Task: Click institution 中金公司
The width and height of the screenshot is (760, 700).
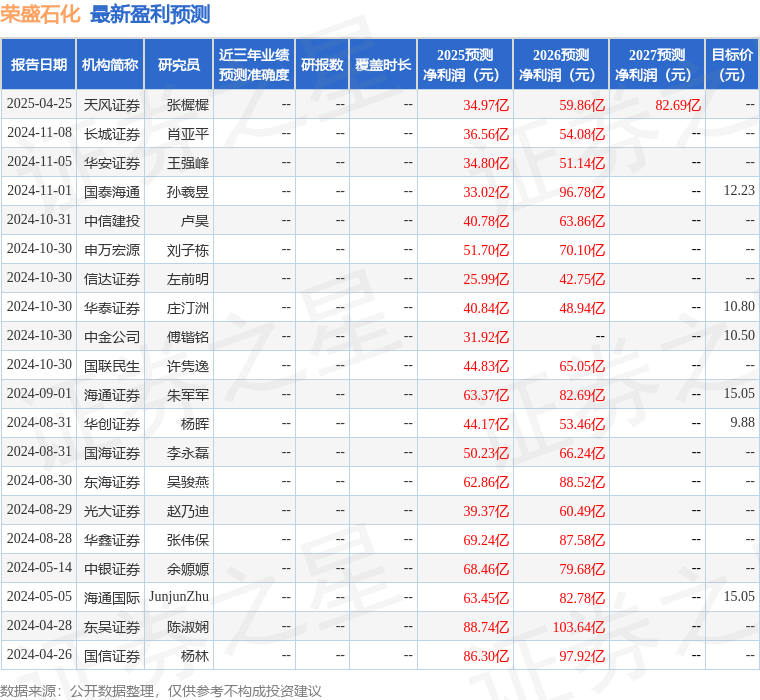Action: pyautogui.click(x=112, y=337)
